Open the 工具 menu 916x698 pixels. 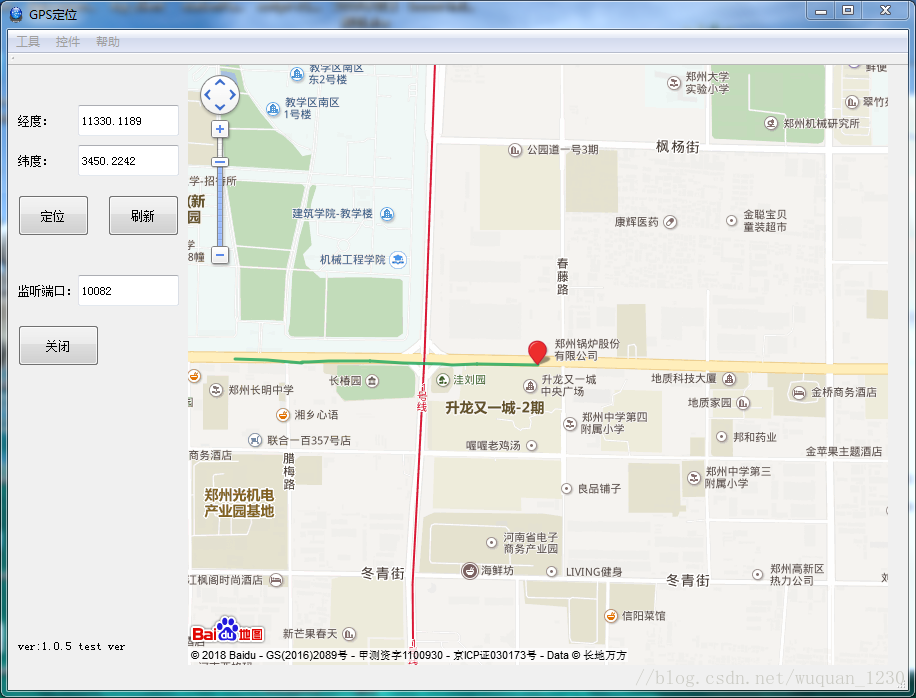[28, 41]
